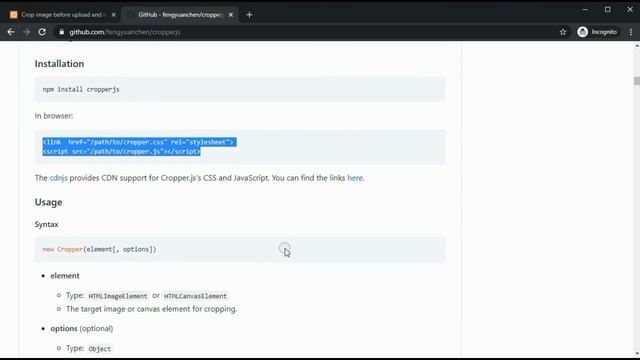The height and width of the screenshot is (360, 640).
Task: Close the GitHub cropperjs tab
Action: [x=231, y=15]
